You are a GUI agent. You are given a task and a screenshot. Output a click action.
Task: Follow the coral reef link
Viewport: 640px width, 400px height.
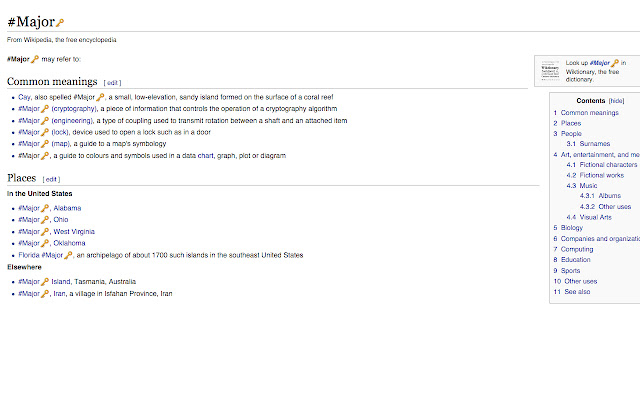coord(328,96)
